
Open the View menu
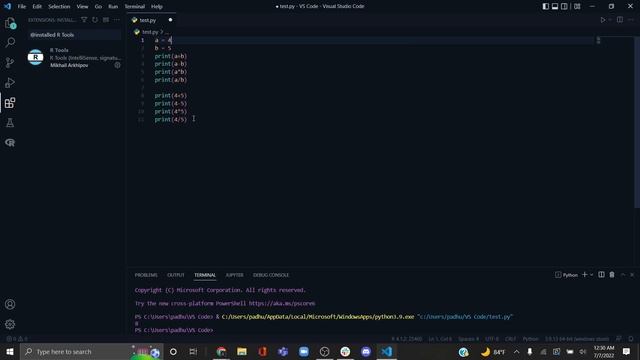(x=82, y=6)
